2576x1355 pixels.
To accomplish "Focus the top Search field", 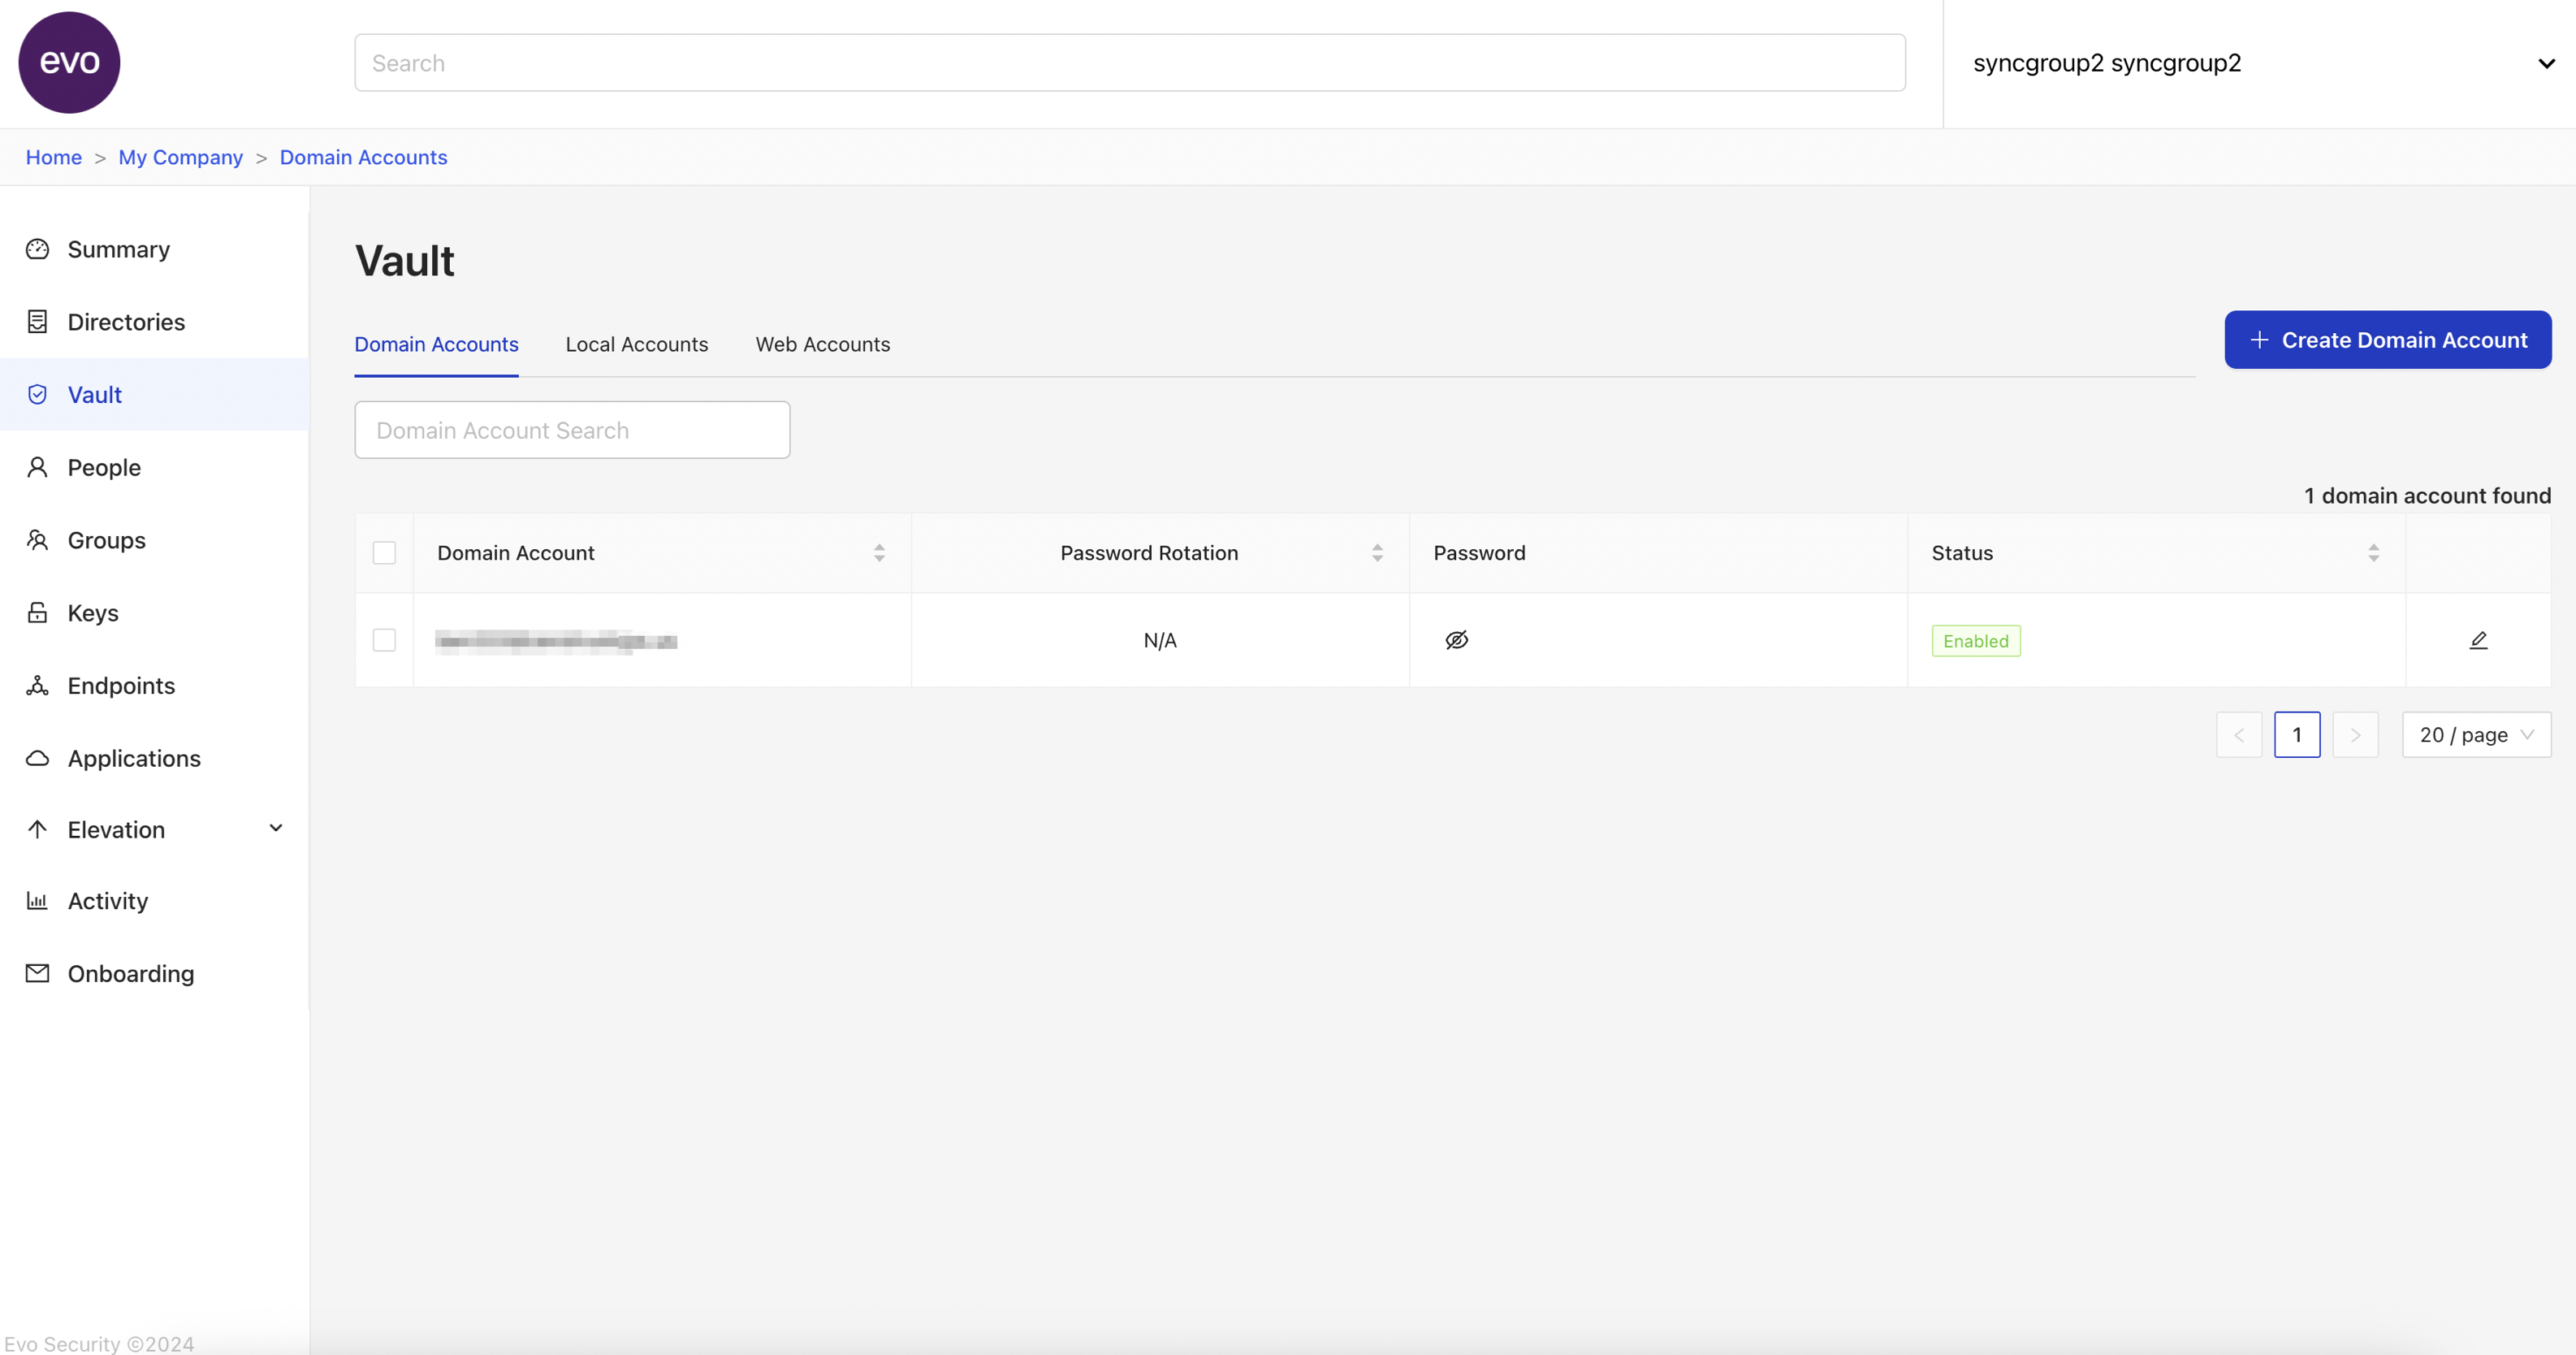I will 1130,63.
